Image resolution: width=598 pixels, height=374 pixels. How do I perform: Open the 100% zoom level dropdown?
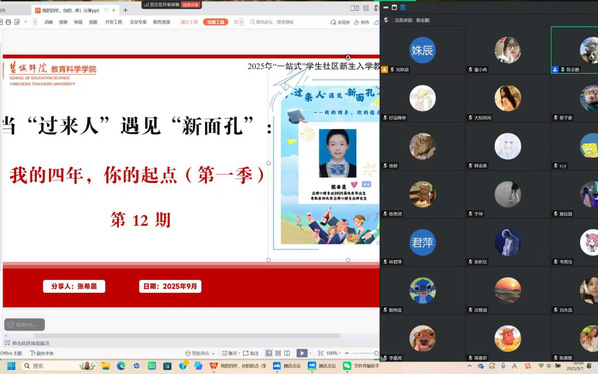(x=333, y=353)
